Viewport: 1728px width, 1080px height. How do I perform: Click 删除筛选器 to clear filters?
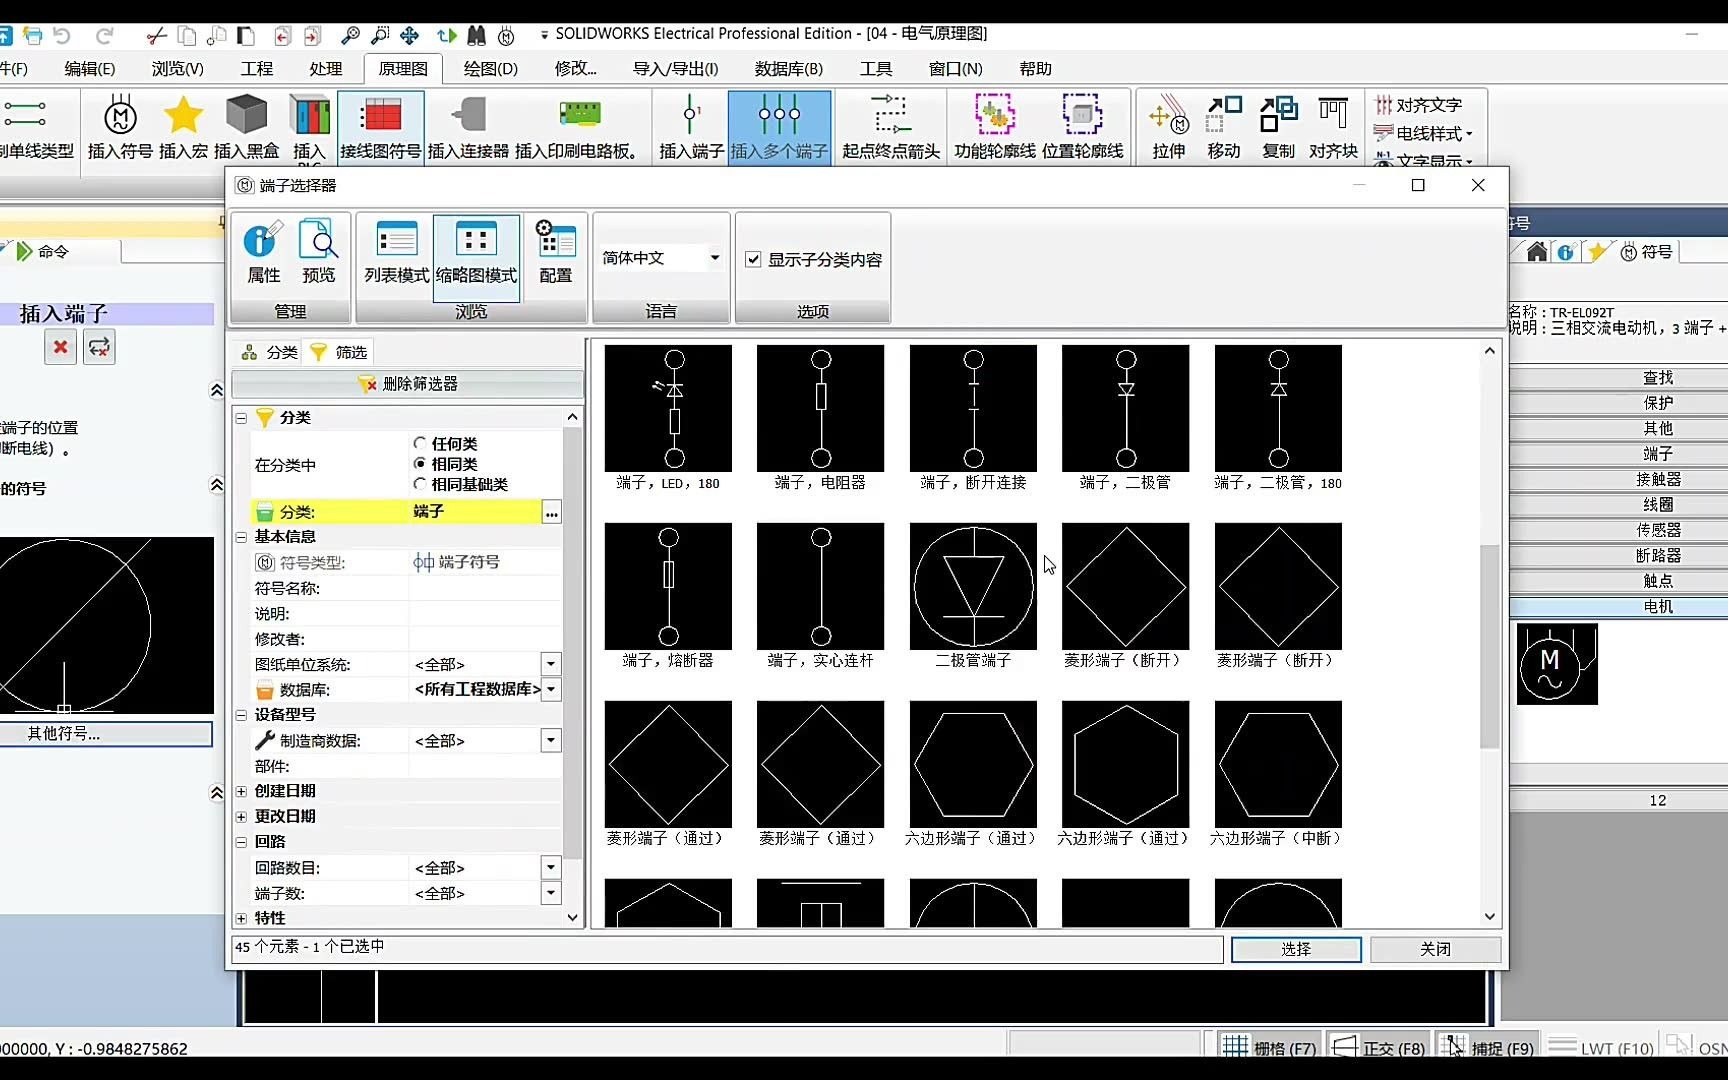[x=407, y=384]
